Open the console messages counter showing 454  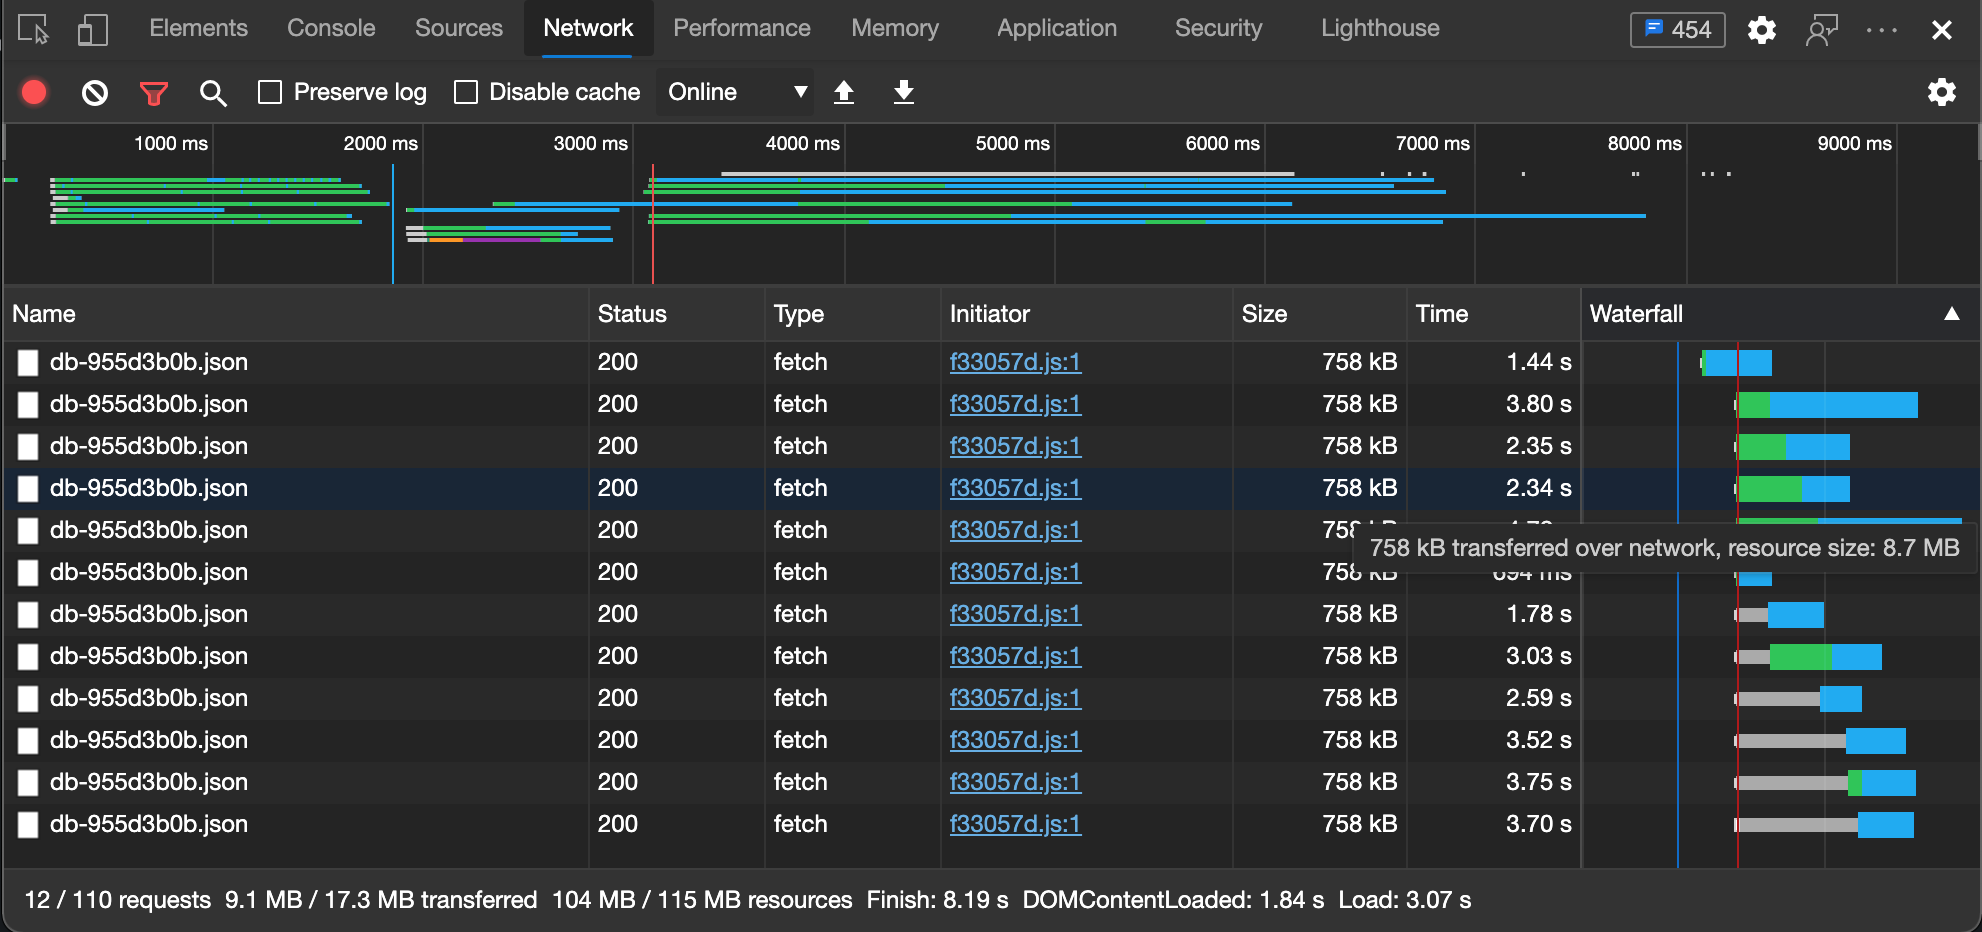pos(1677,29)
